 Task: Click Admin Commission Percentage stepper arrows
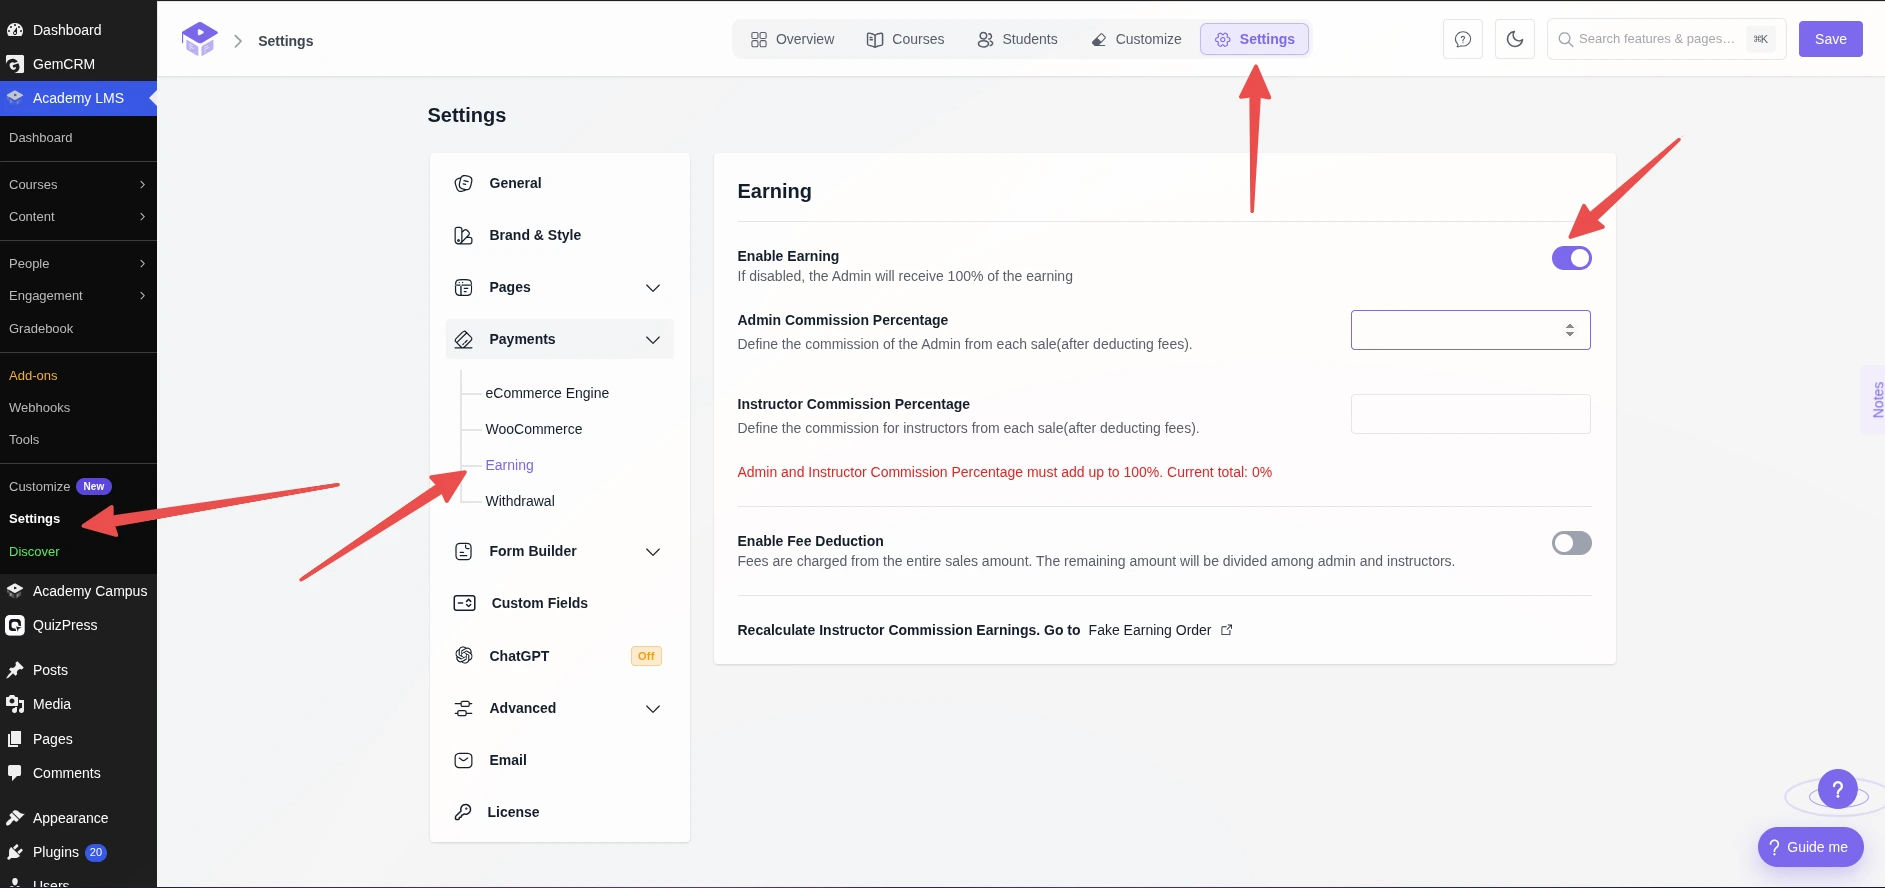1570,330
